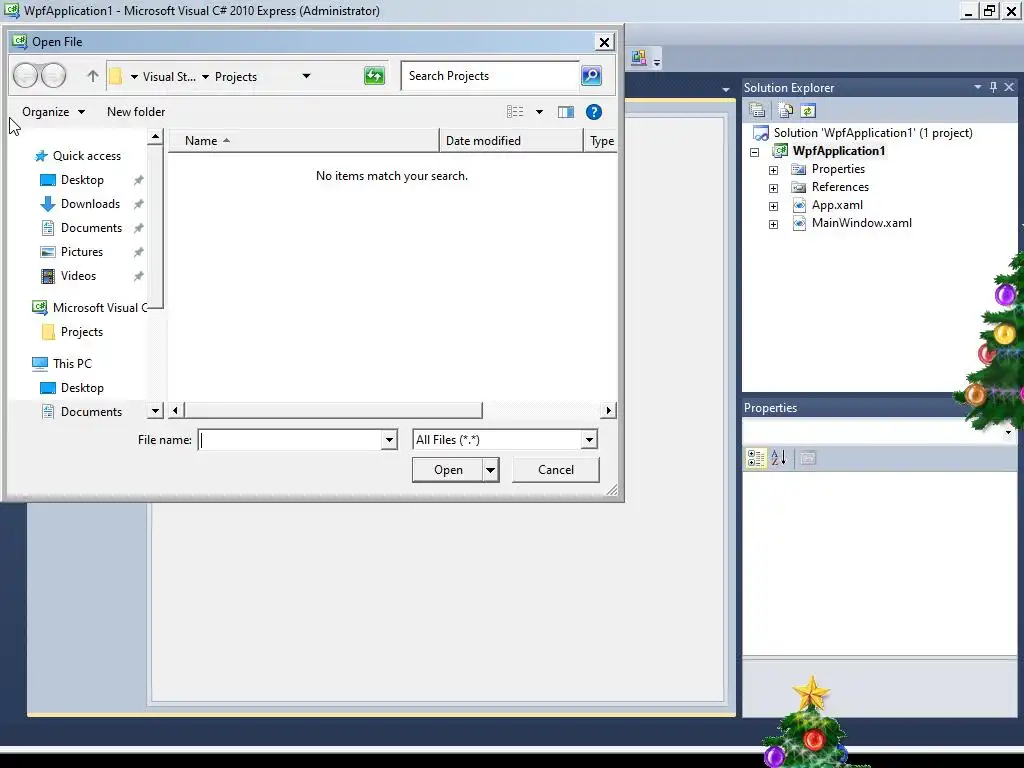Refresh the Solution Explorer tree
Image resolution: width=1024 pixels, height=768 pixels.
(808, 110)
